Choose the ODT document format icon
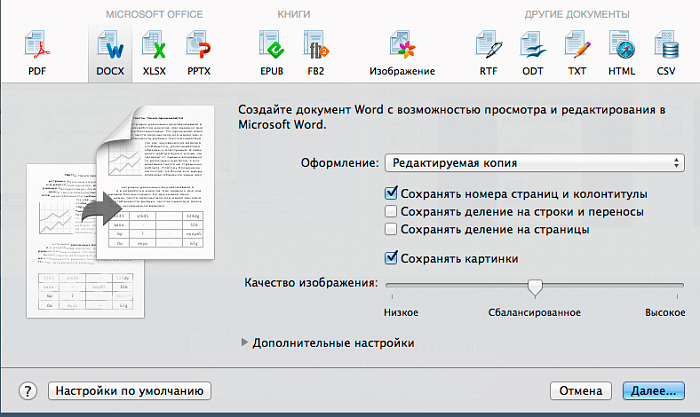This screenshot has height=417, width=700. pos(533,53)
